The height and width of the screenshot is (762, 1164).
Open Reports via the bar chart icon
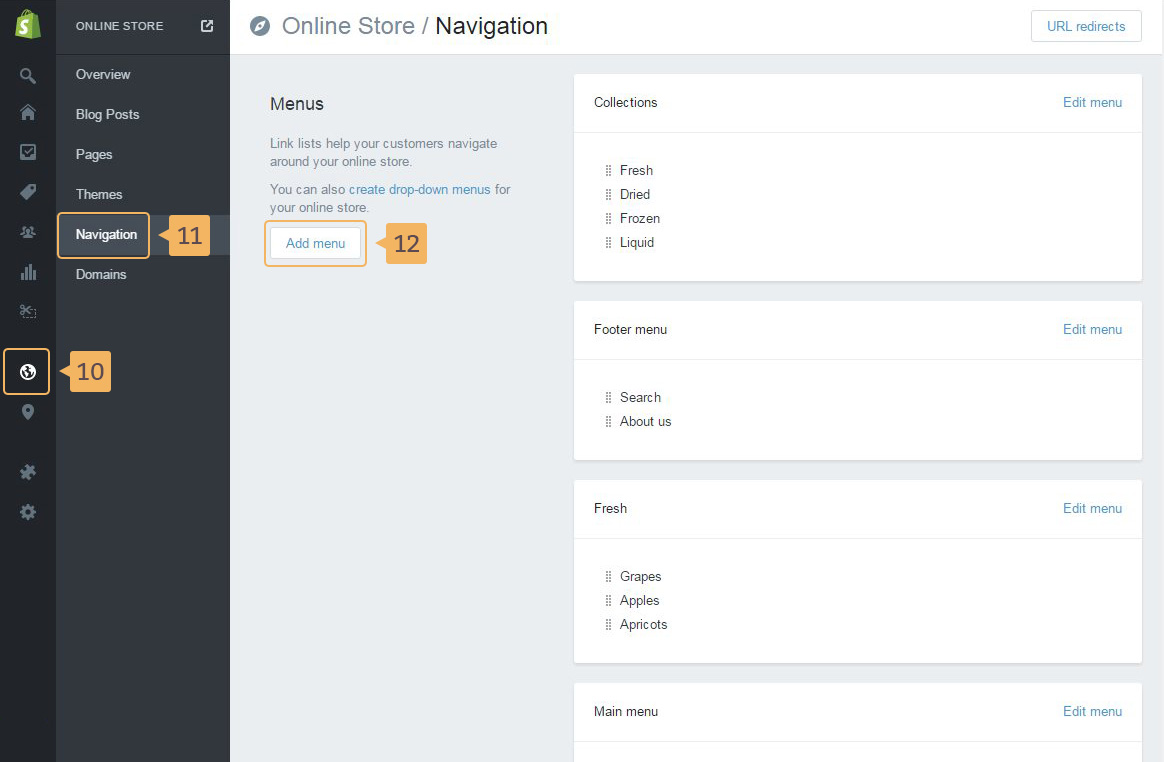(x=28, y=272)
